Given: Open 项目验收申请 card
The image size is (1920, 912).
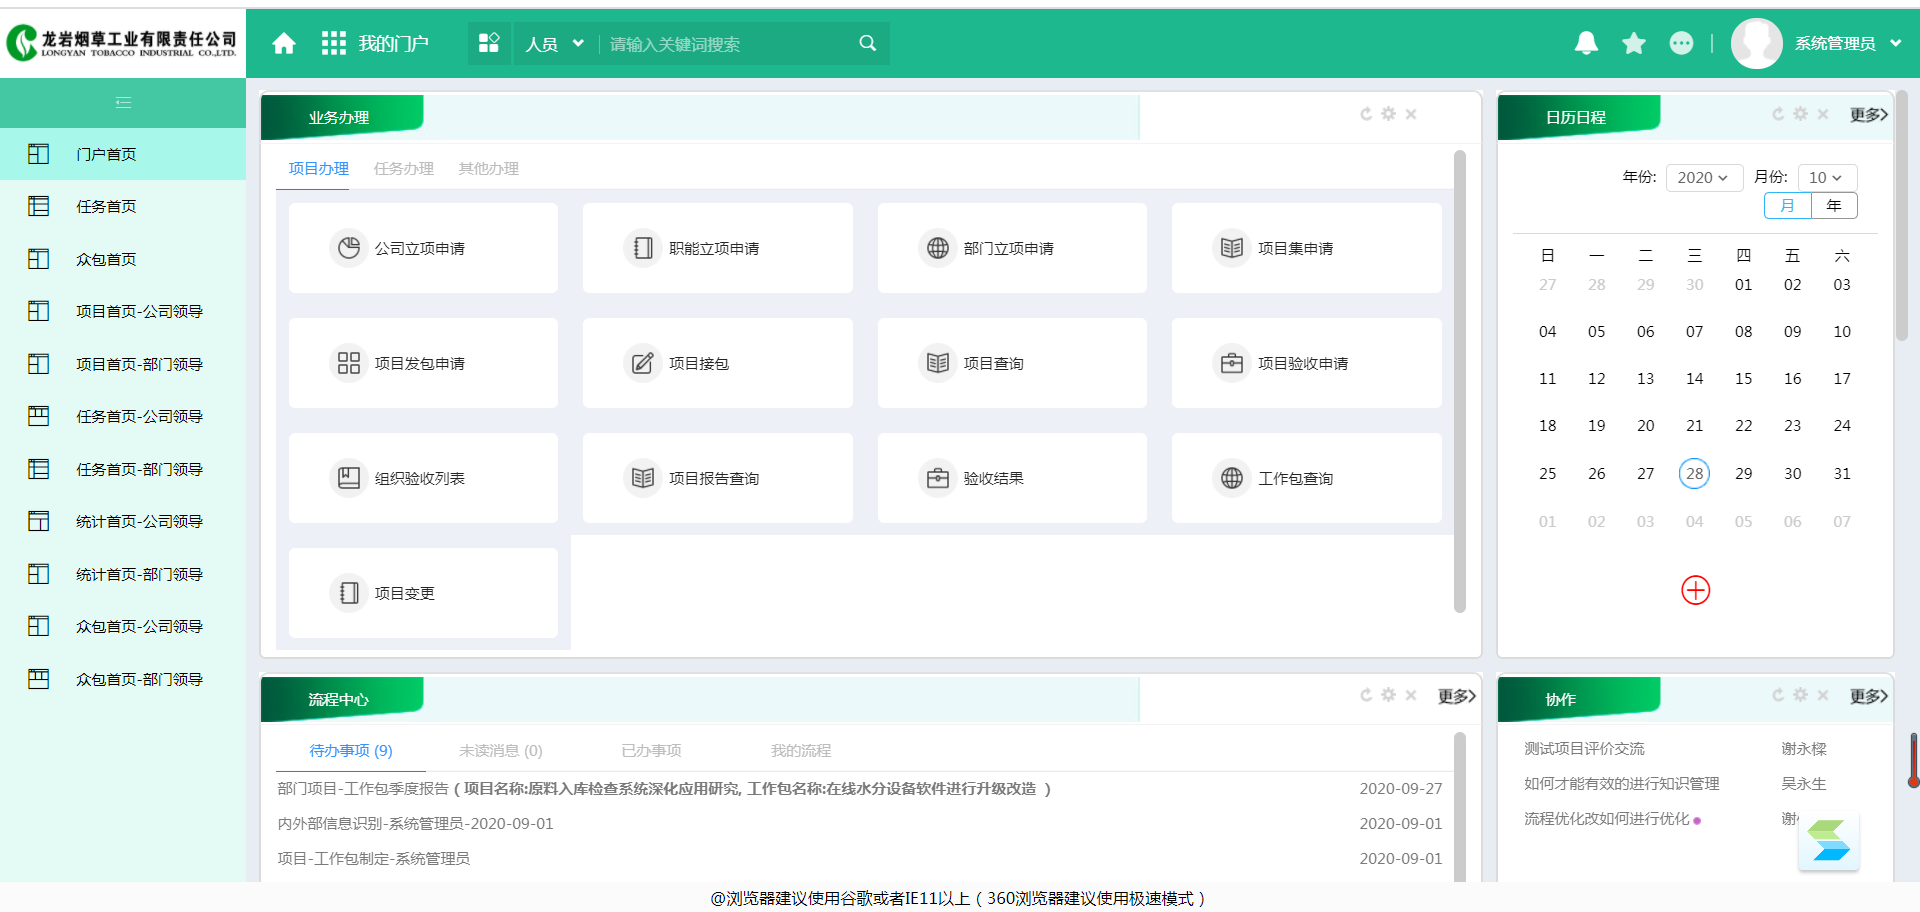Looking at the screenshot, I should 1307,363.
